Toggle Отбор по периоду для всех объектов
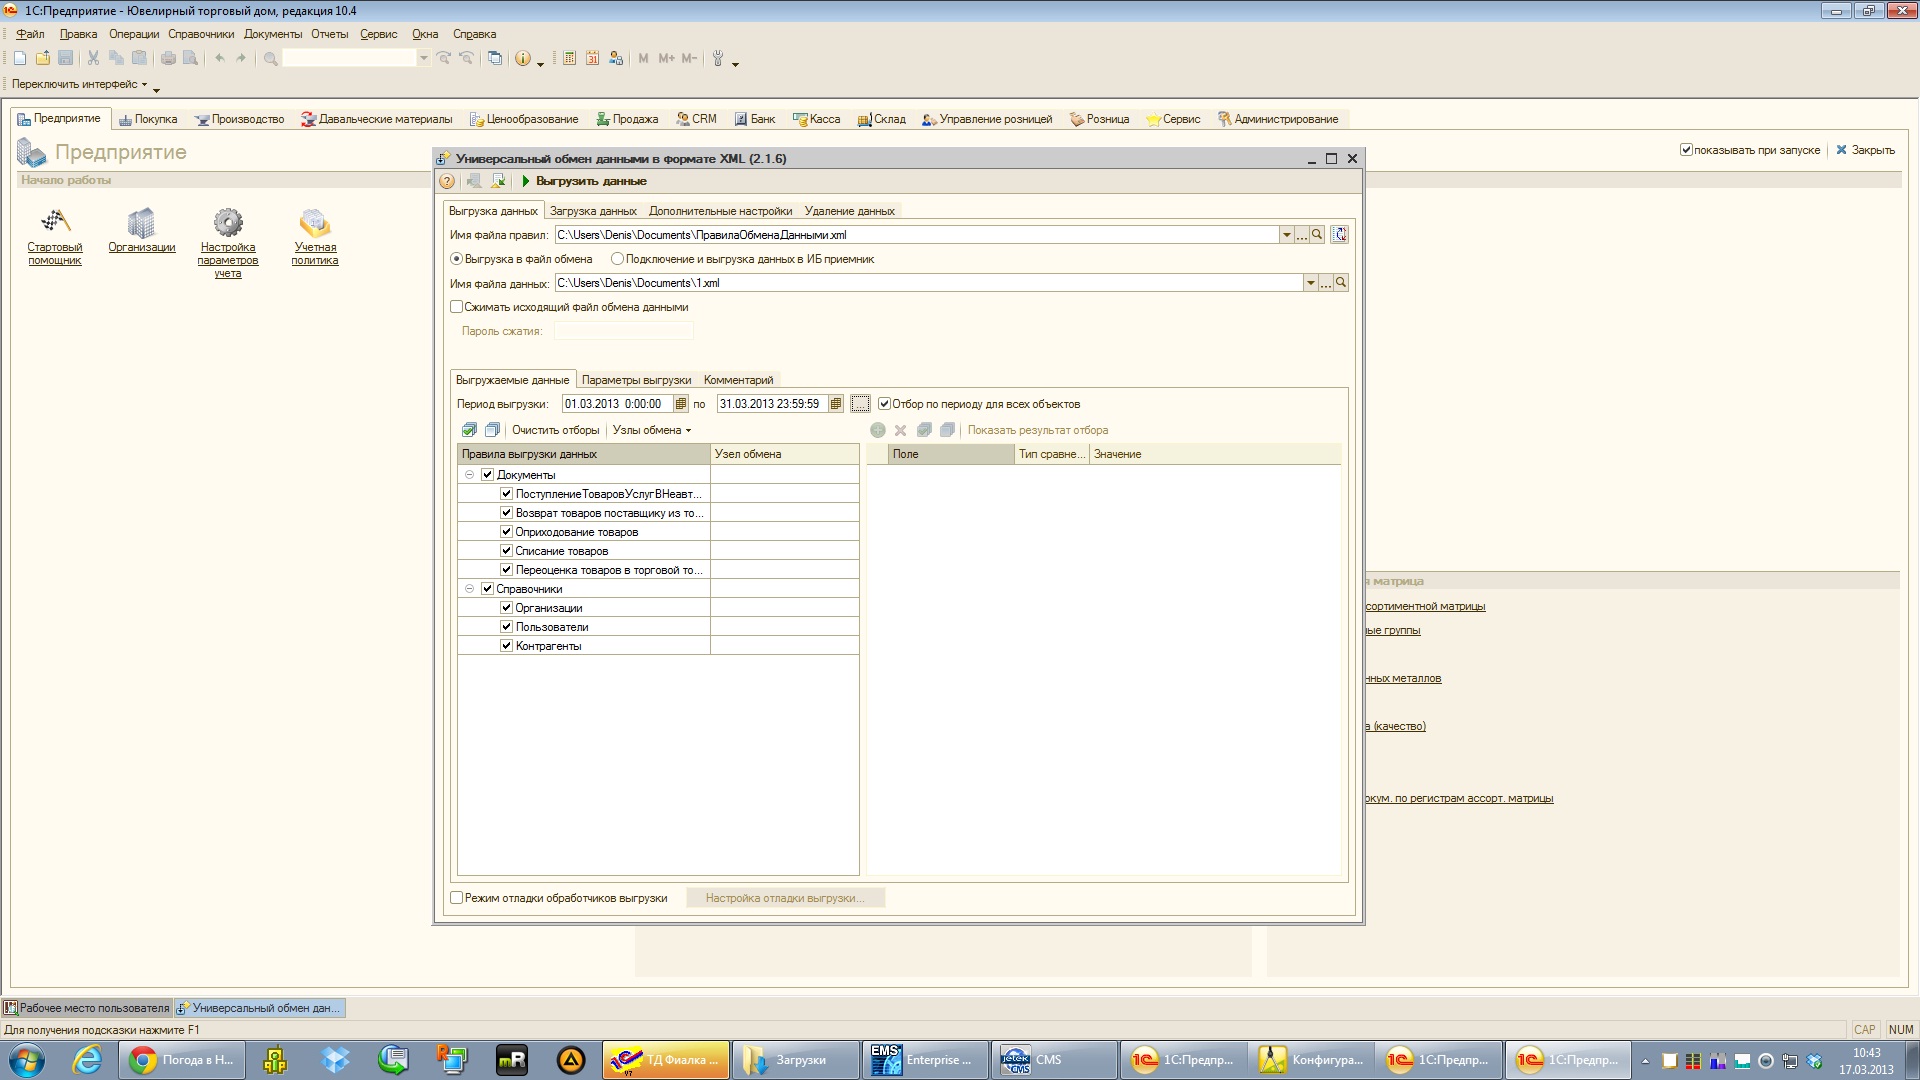1920x1080 pixels. [x=884, y=404]
